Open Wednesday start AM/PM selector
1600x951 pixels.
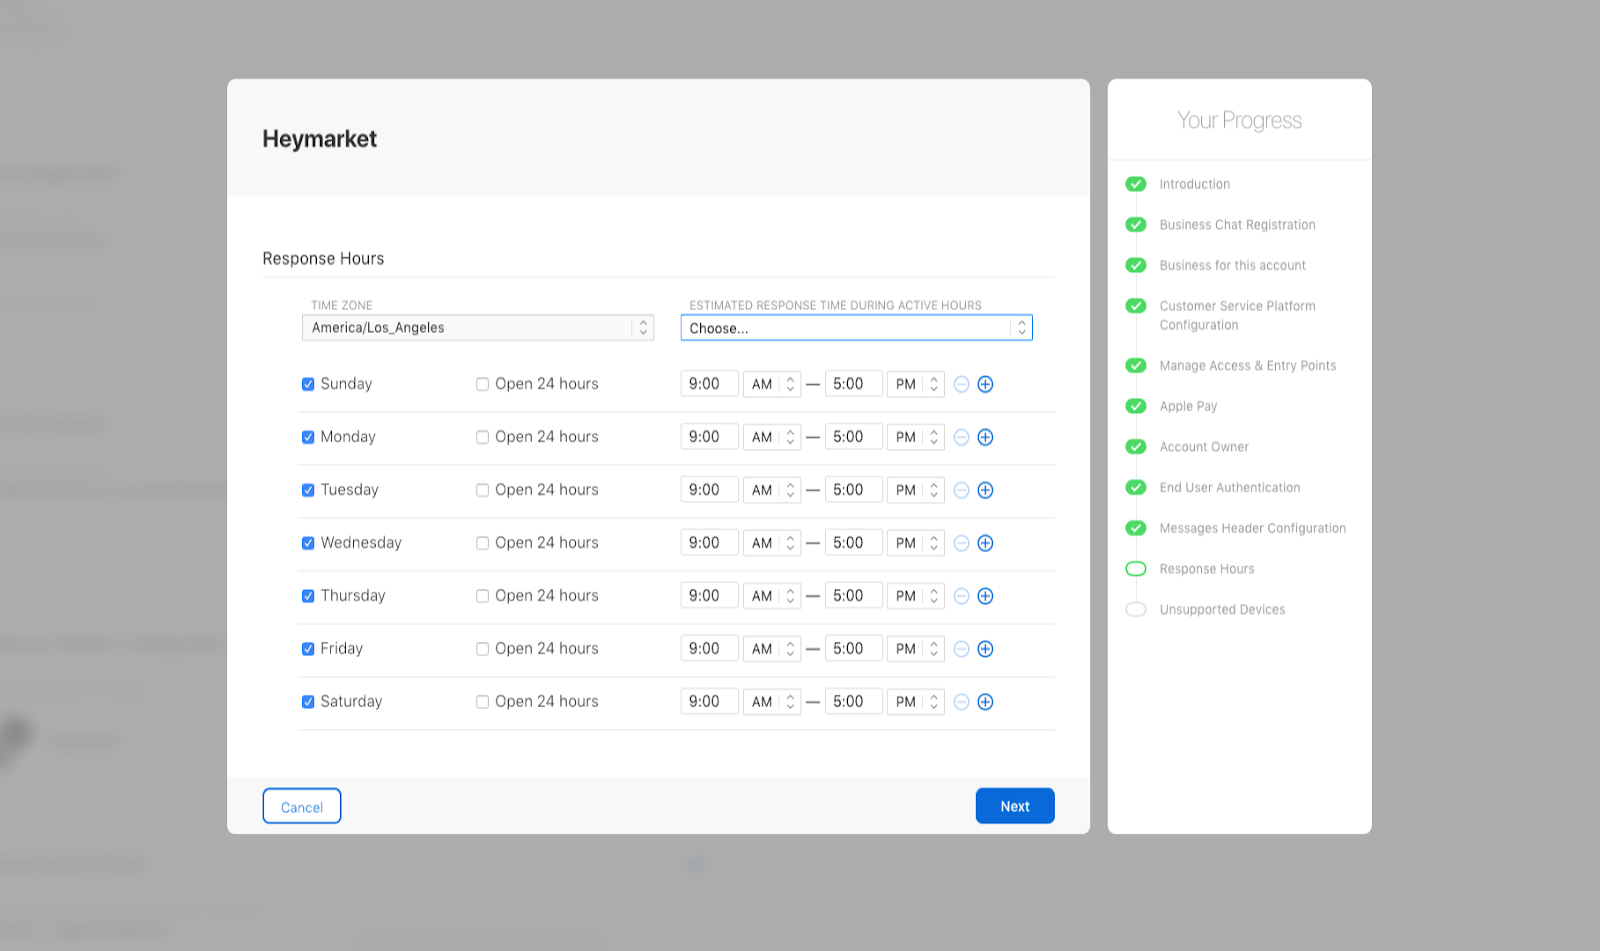[772, 543]
